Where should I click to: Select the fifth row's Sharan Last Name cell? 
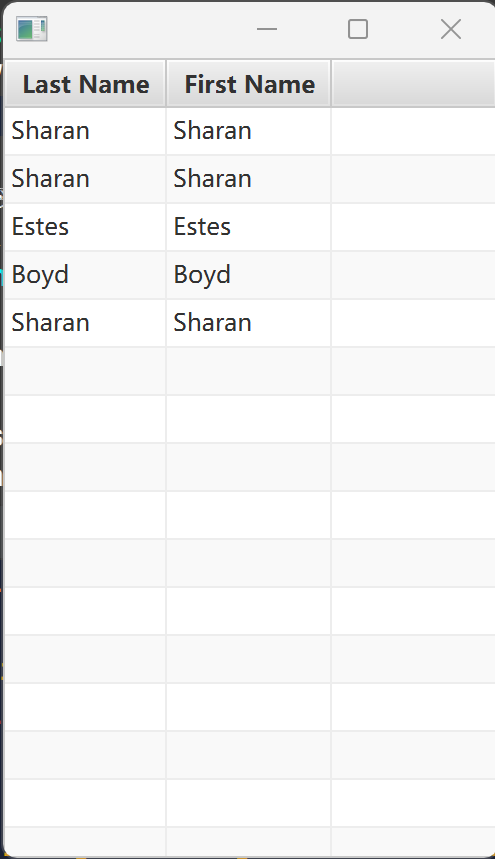click(x=85, y=323)
